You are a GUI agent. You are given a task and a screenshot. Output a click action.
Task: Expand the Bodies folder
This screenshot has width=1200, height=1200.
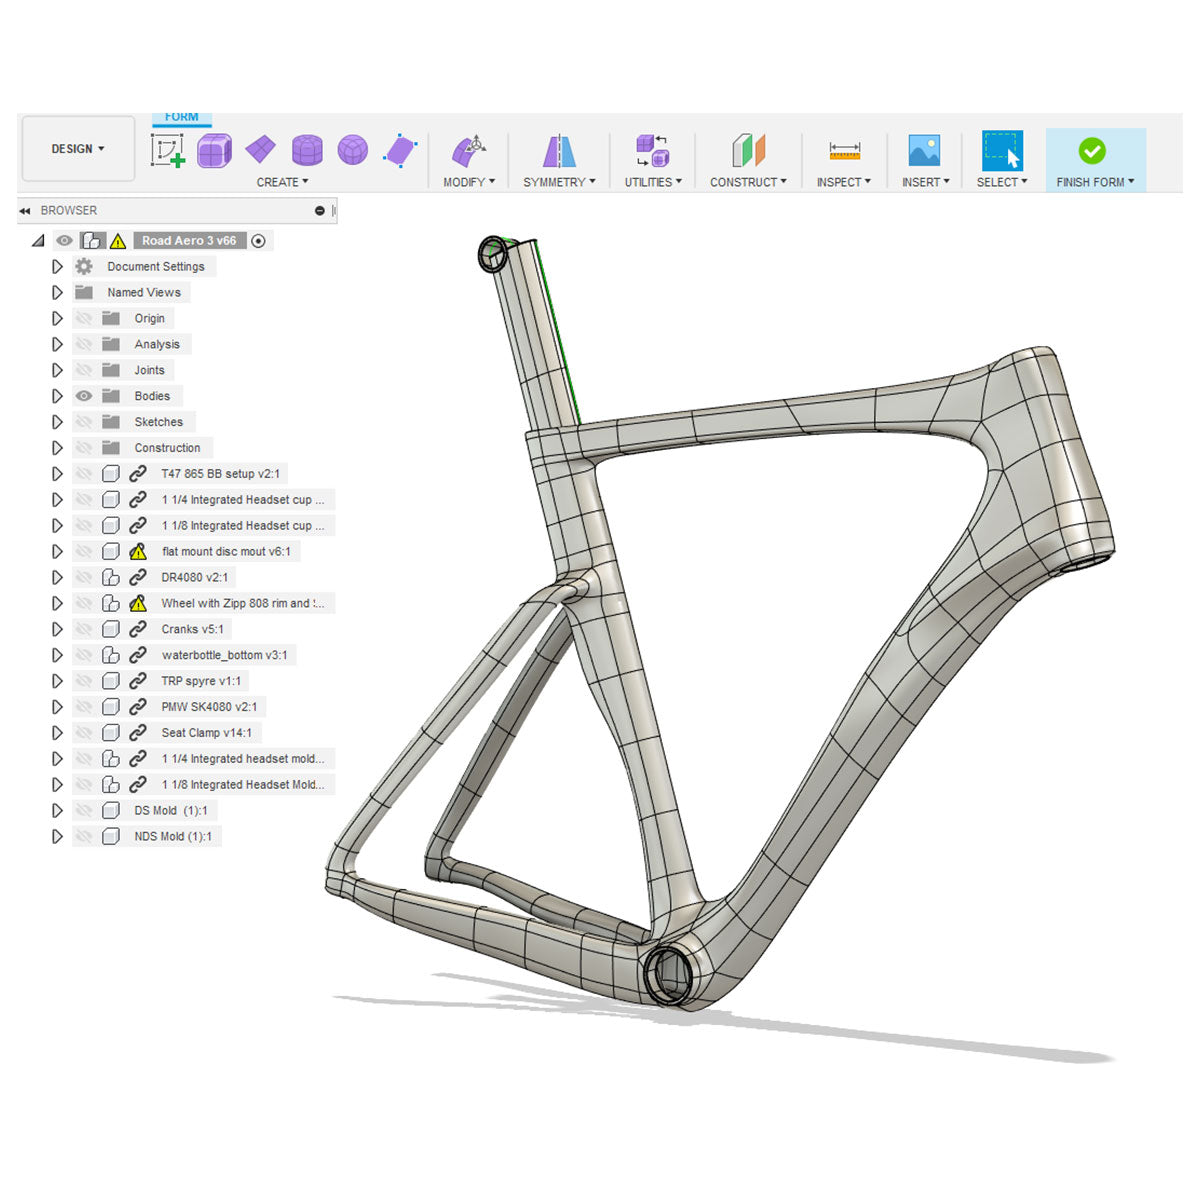tap(57, 396)
